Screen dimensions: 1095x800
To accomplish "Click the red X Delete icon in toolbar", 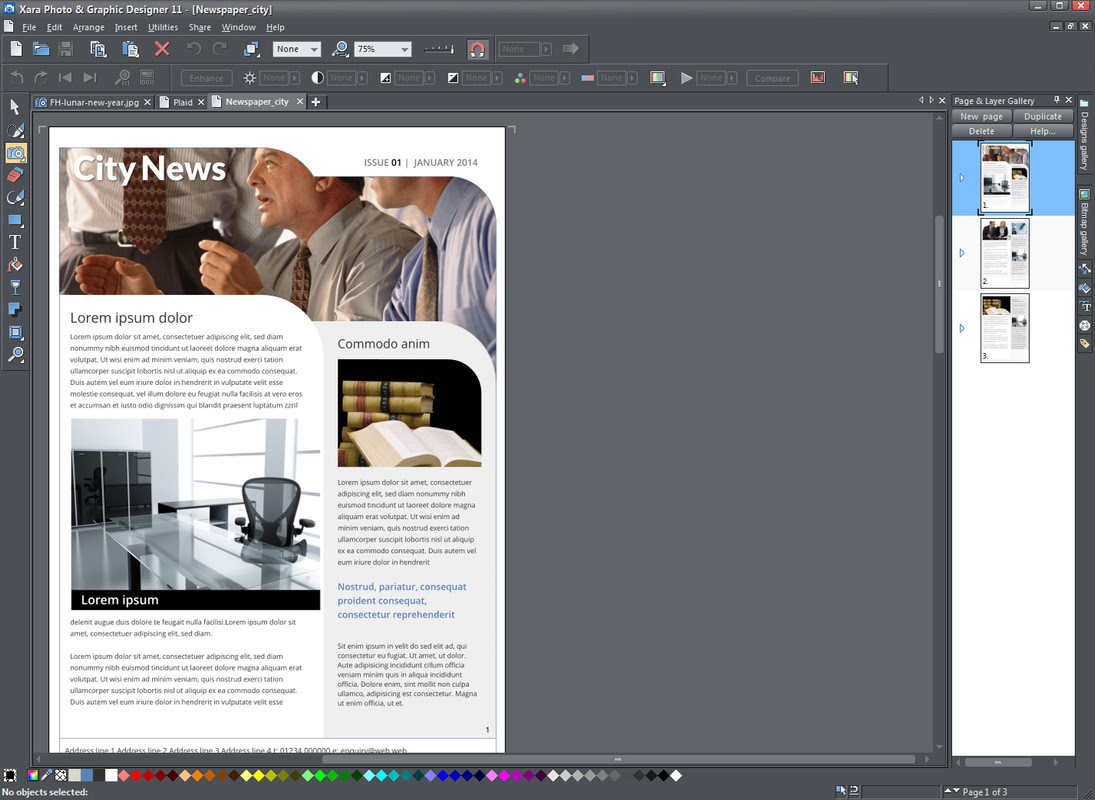I will tap(162, 49).
